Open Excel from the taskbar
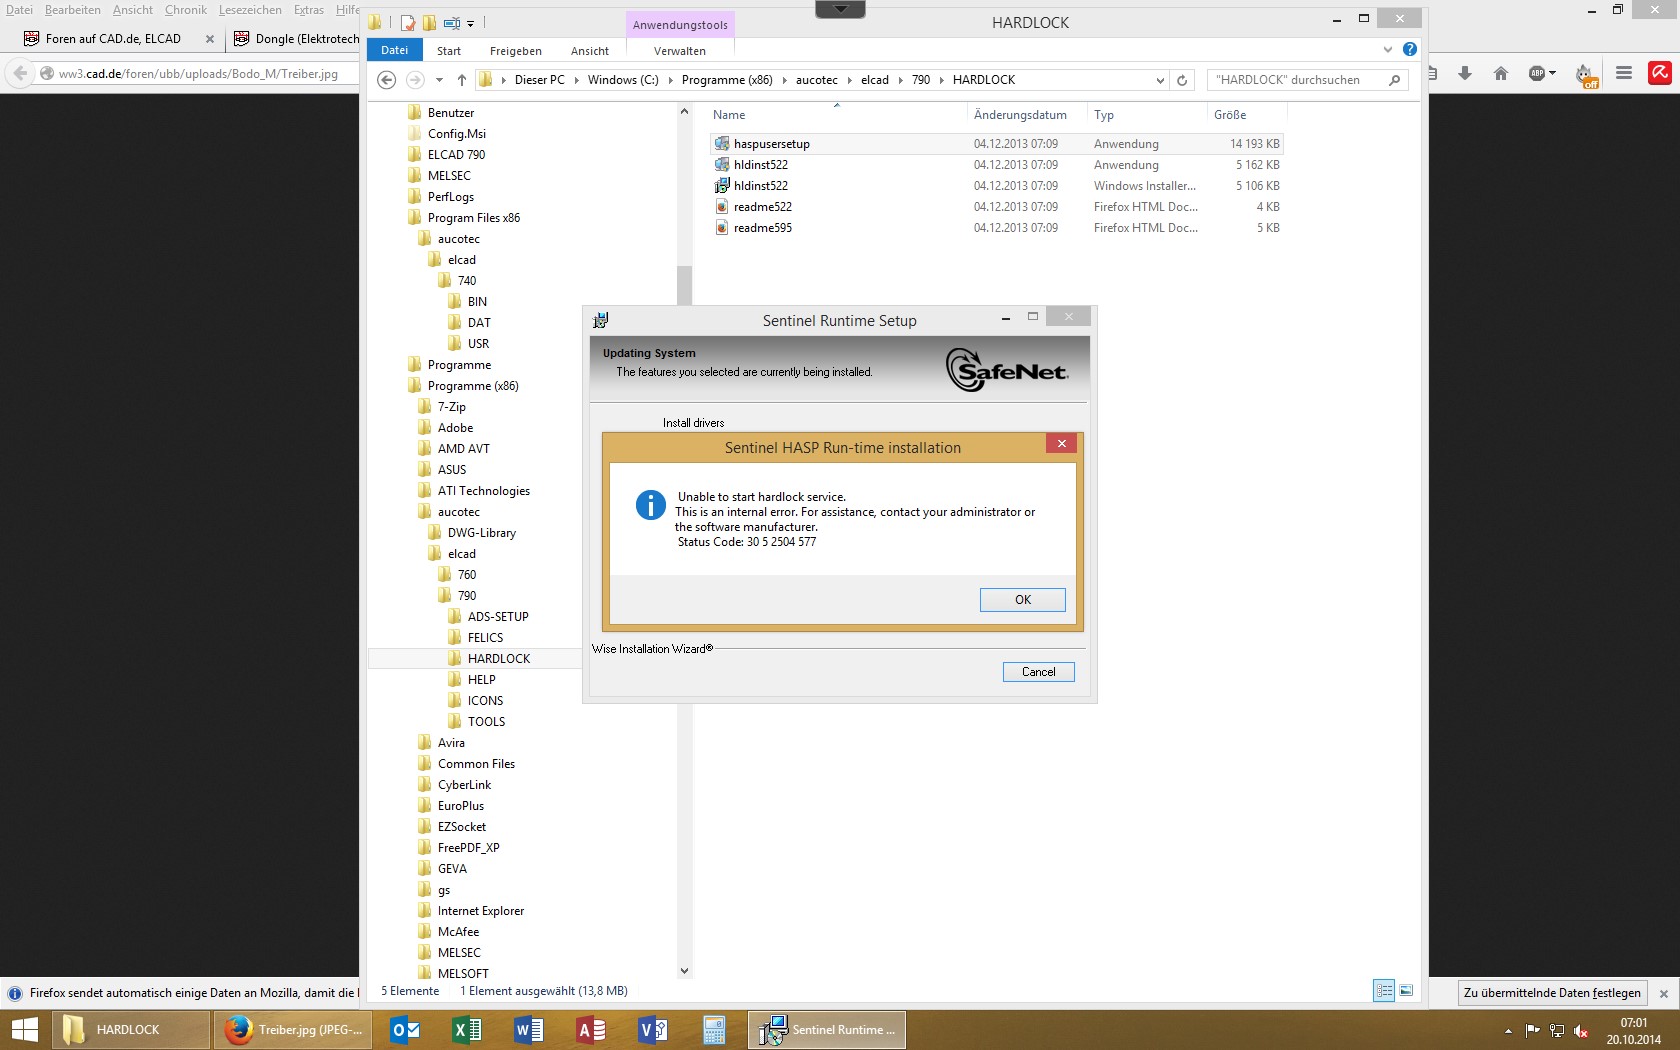 click(467, 1030)
